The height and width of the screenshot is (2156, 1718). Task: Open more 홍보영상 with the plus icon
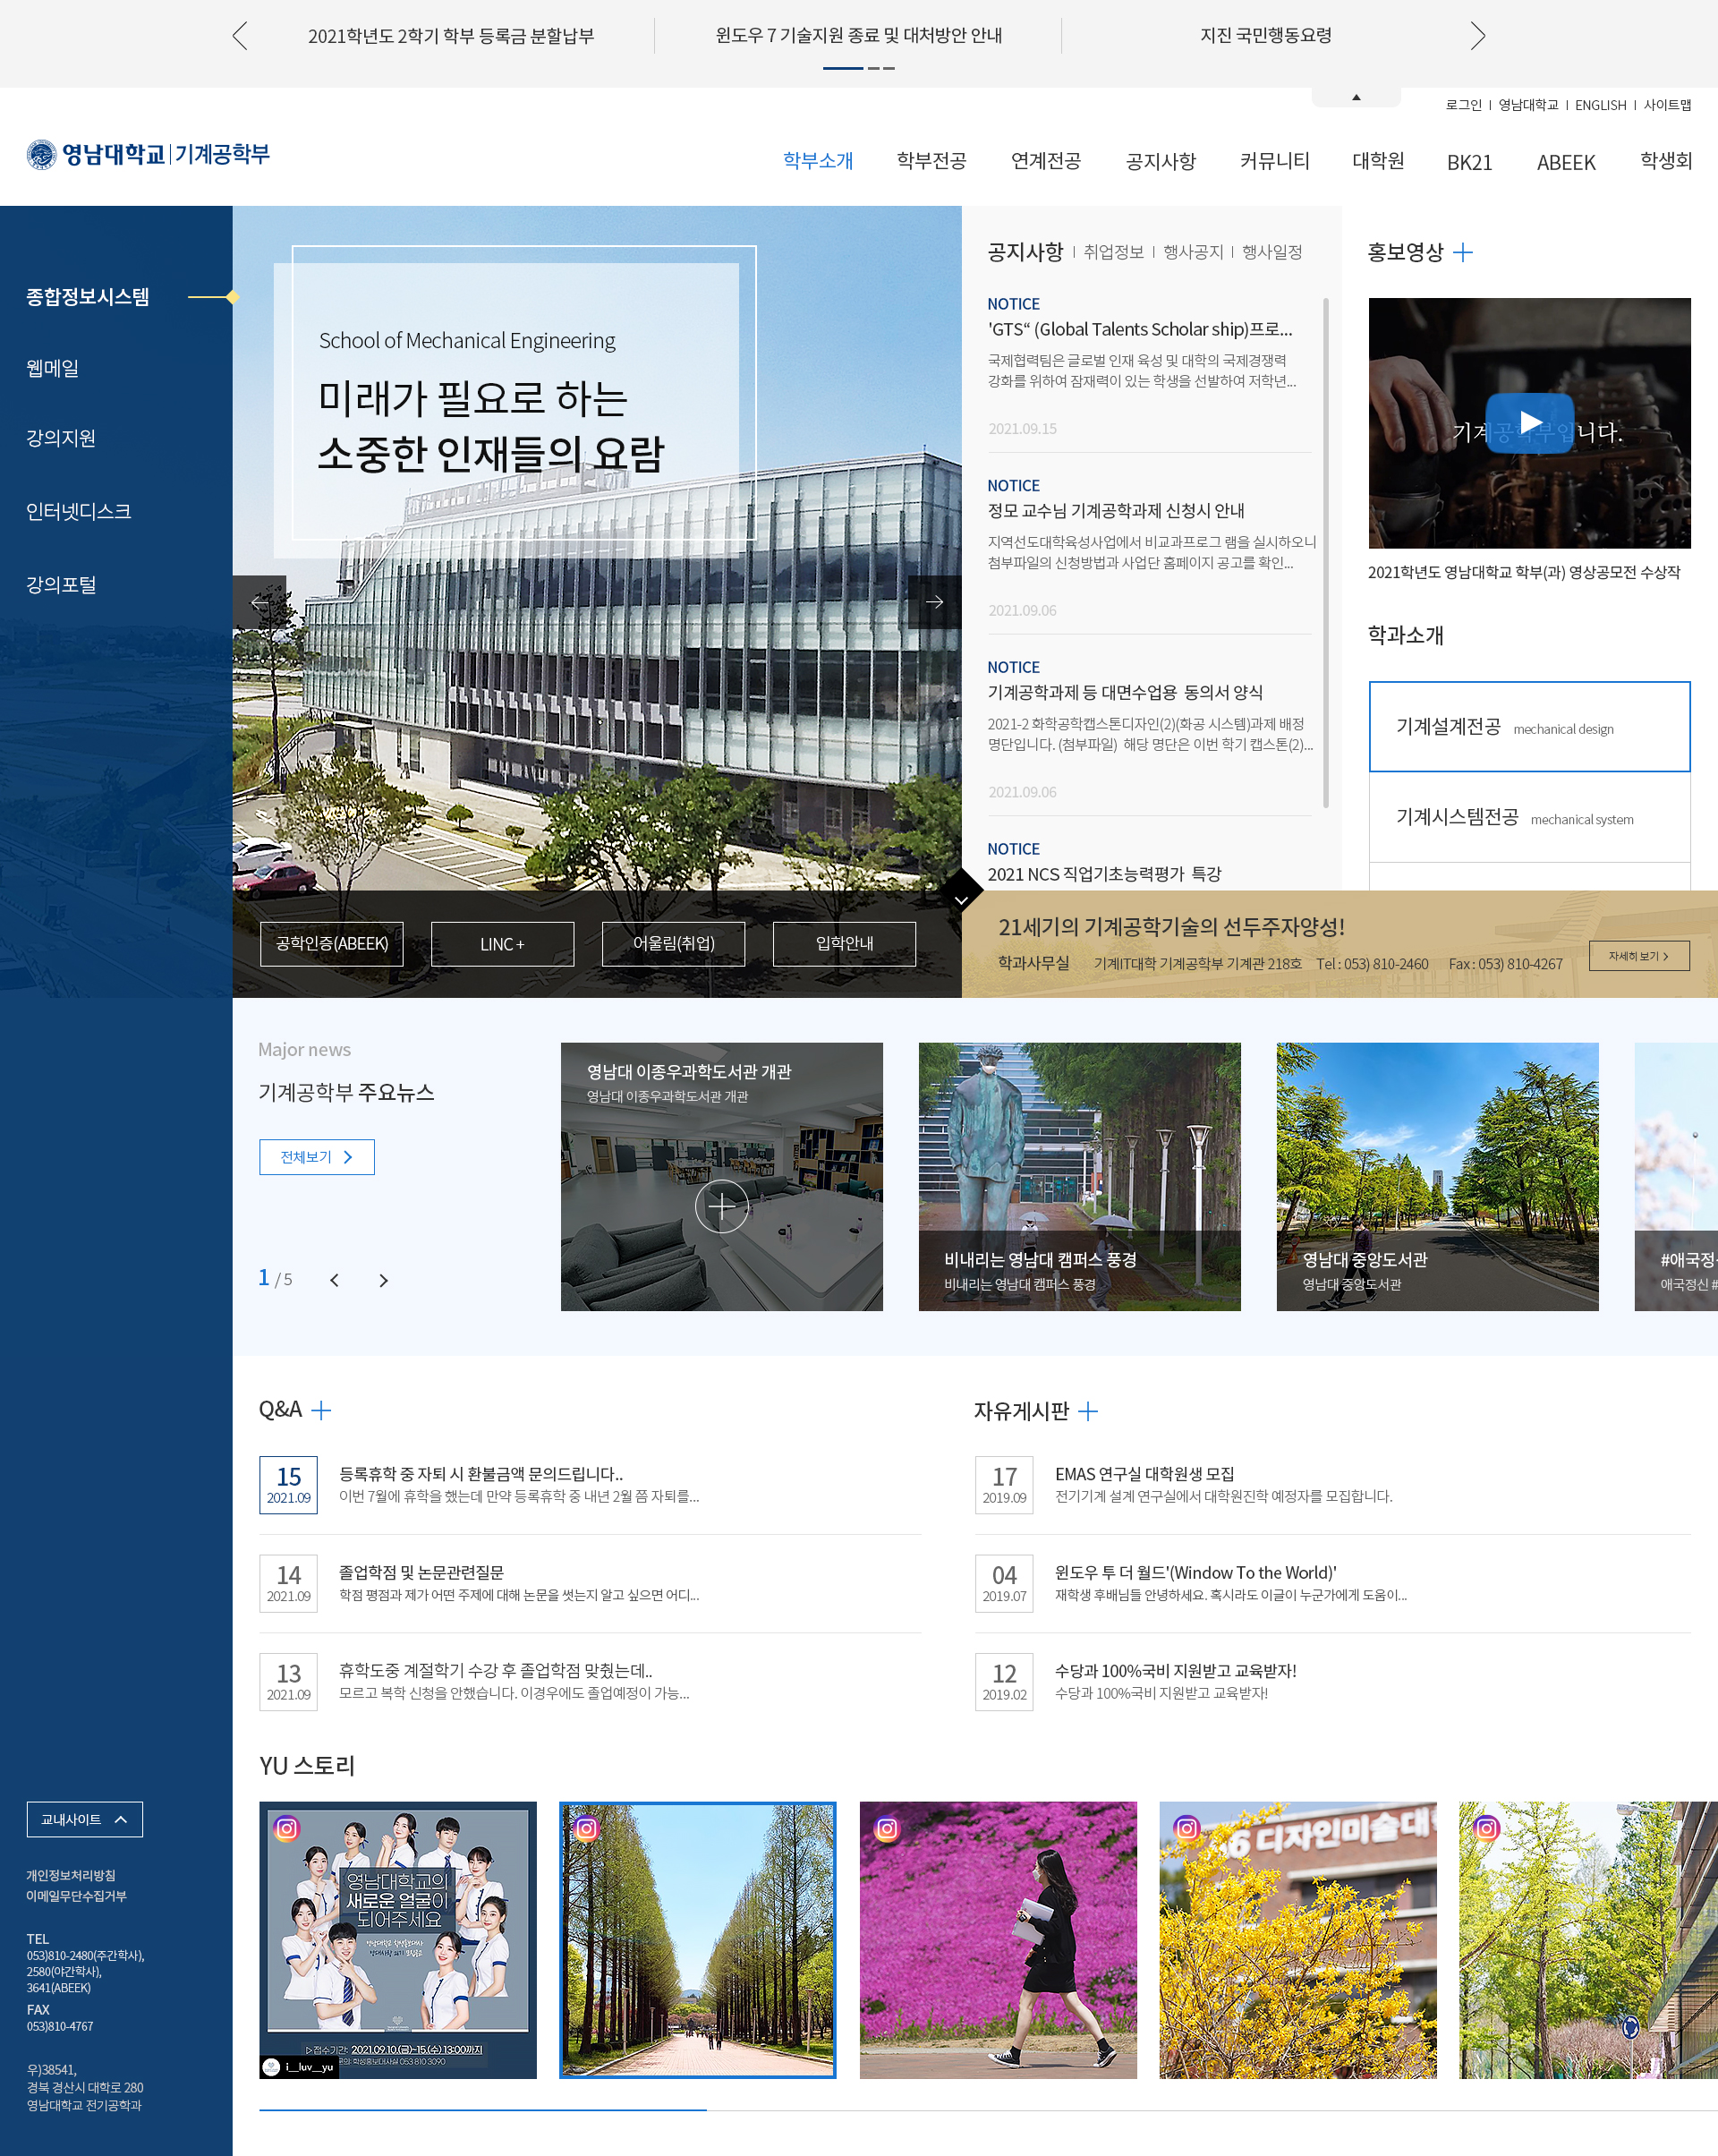[x=1462, y=252]
